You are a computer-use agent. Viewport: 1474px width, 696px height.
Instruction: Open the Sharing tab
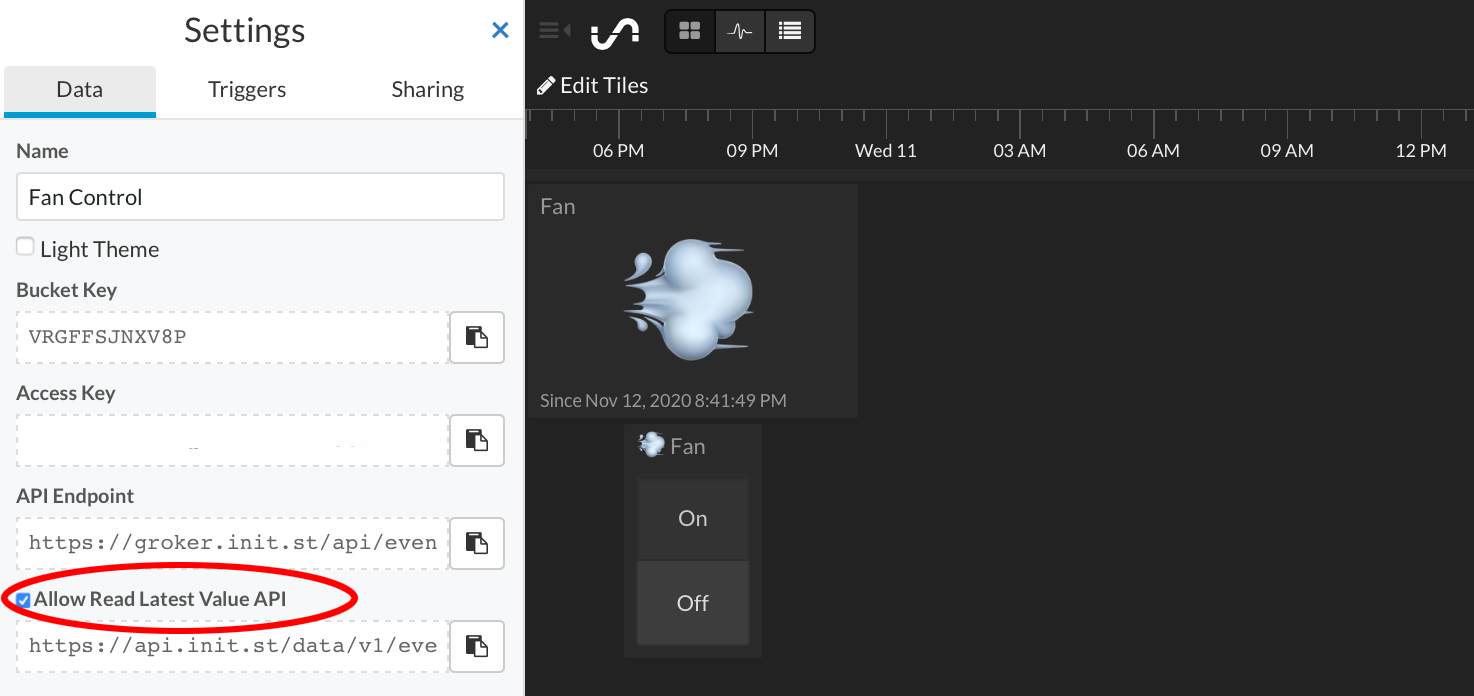pyautogui.click(x=428, y=90)
